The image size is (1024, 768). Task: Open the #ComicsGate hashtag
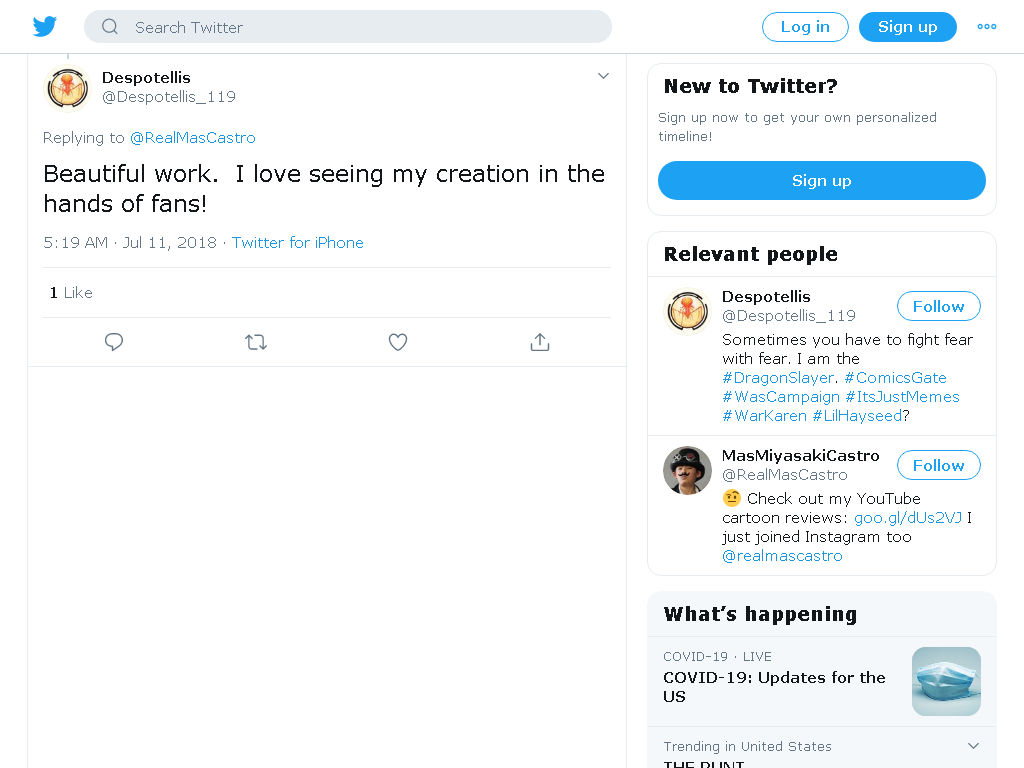coord(895,377)
